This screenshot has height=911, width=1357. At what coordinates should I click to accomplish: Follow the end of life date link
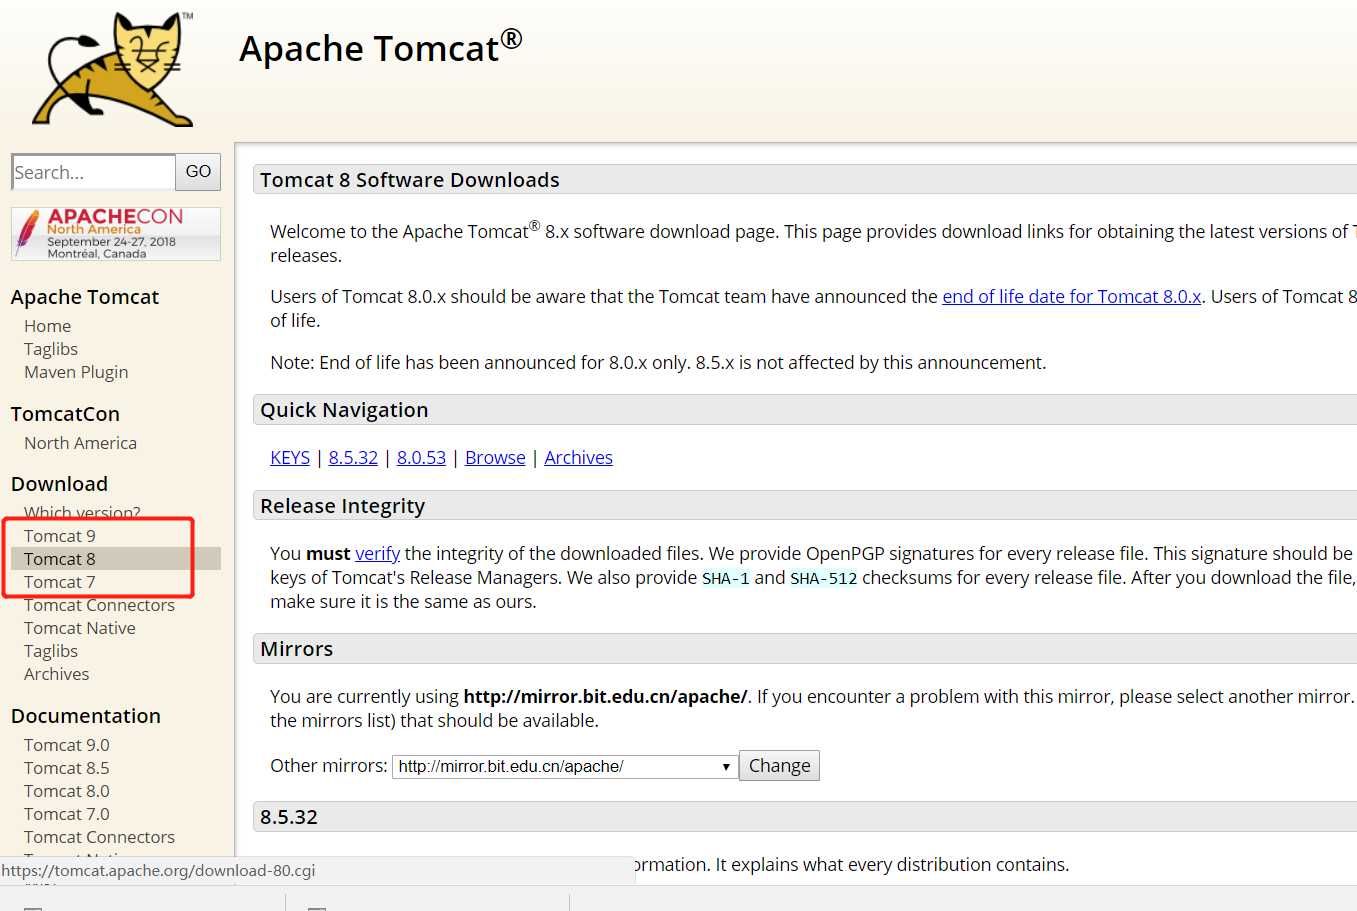[x=1071, y=297]
